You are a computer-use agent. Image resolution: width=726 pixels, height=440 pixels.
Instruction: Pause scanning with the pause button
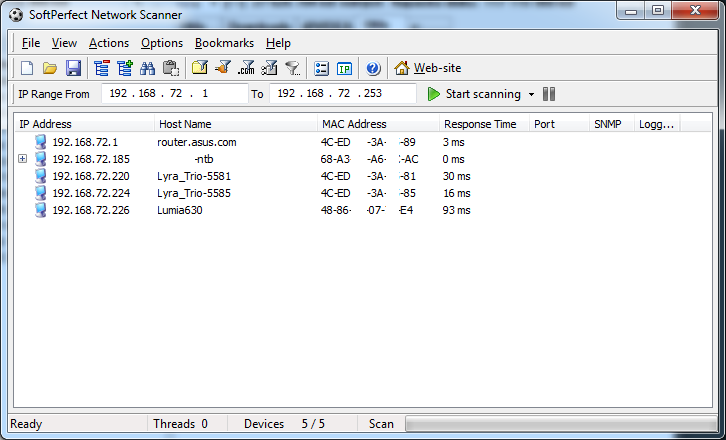549,94
